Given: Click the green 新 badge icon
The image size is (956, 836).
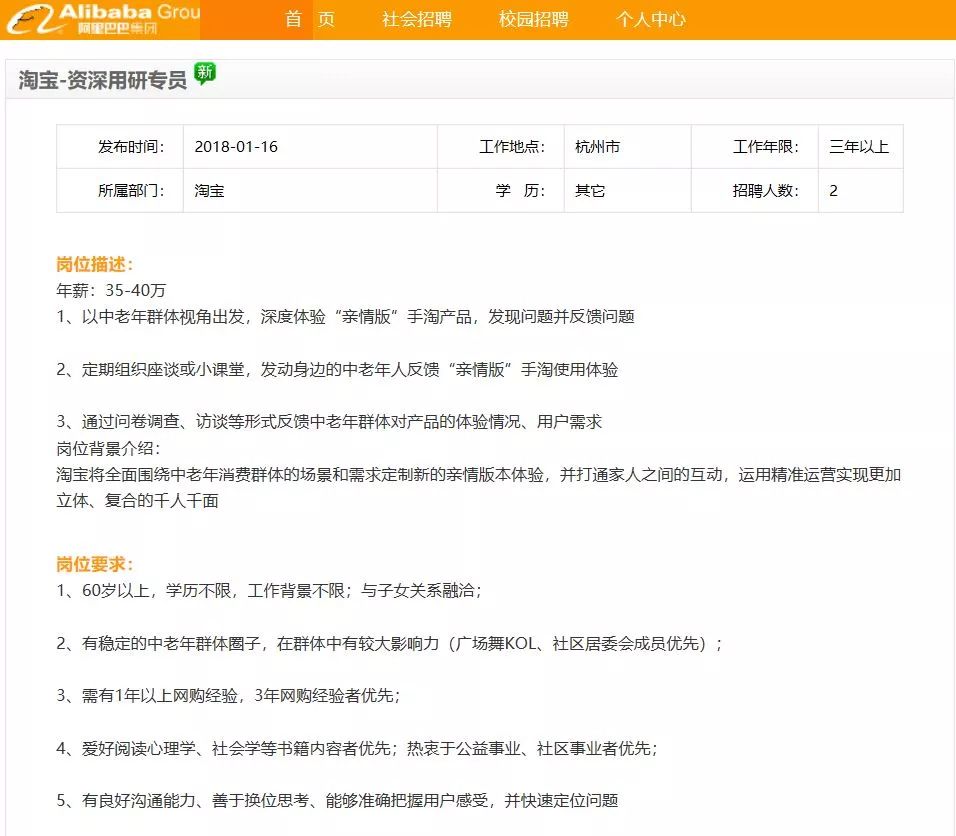Looking at the screenshot, I should coord(205,73).
